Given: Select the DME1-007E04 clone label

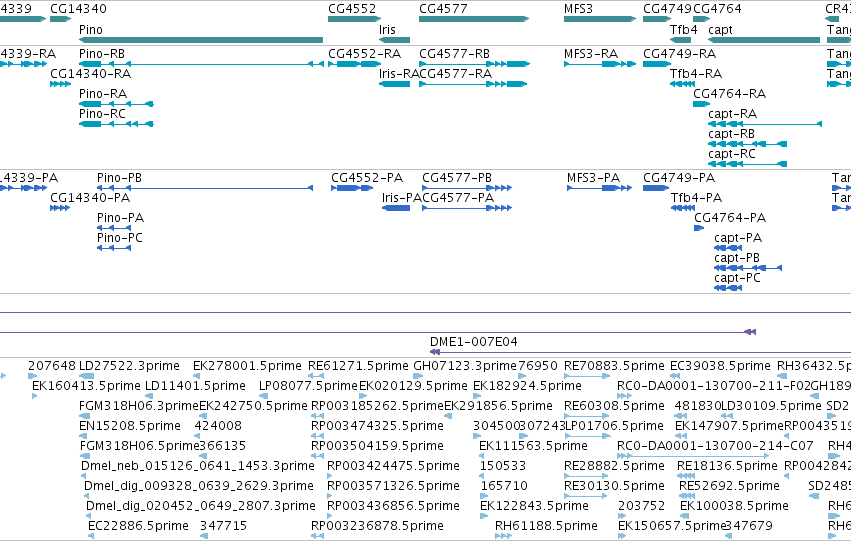Looking at the screenshot, I should (x=473, y=341).
